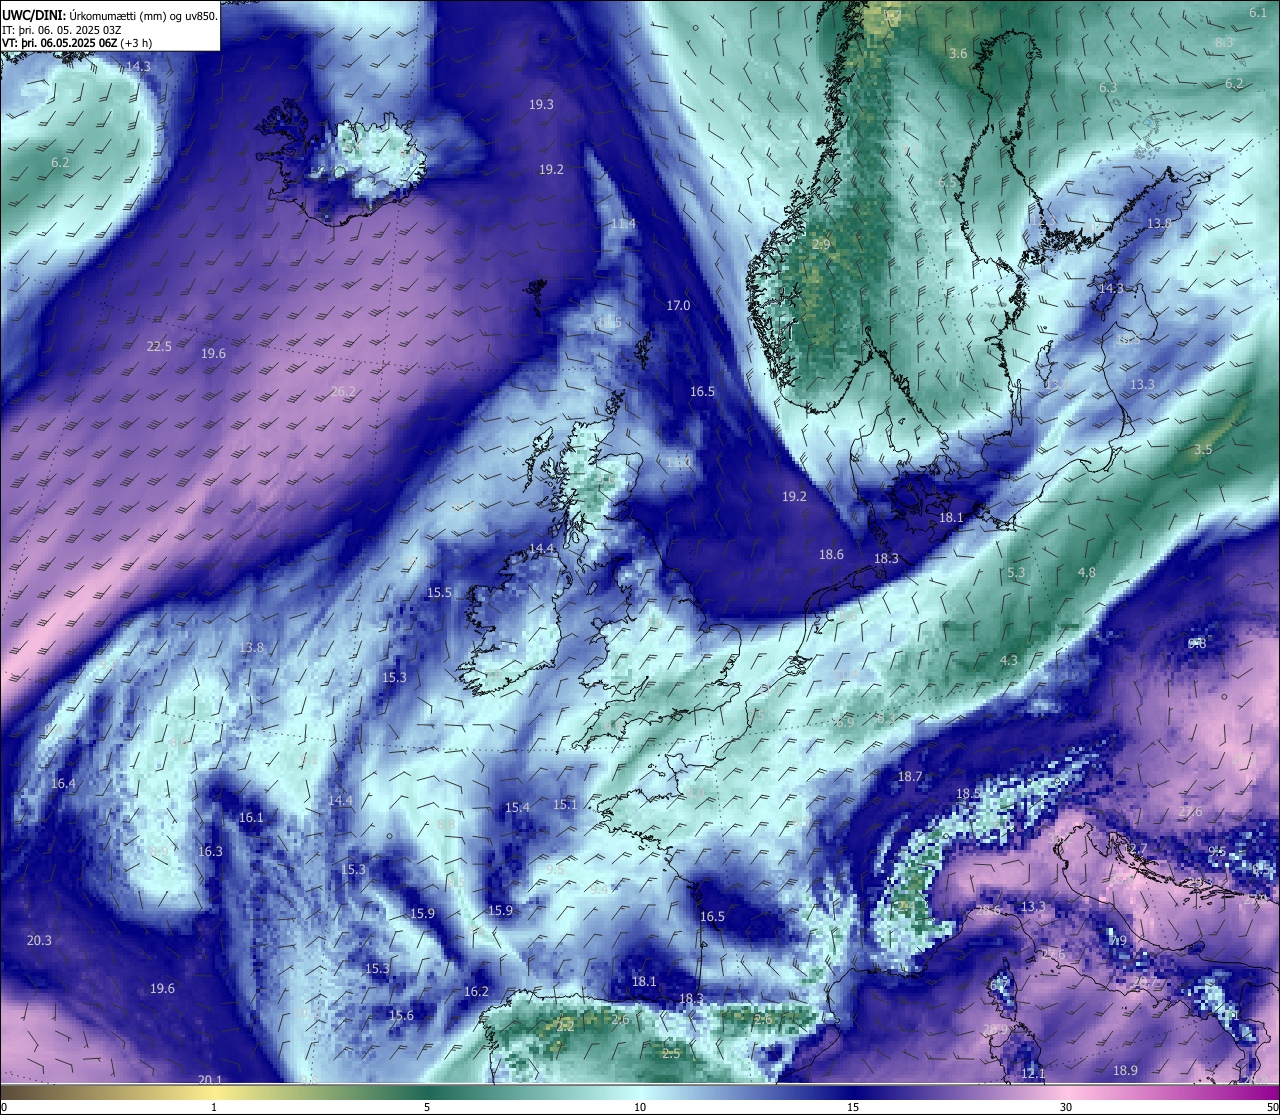
Task: Click the 3.5 value label
Action: [1202, 449]
